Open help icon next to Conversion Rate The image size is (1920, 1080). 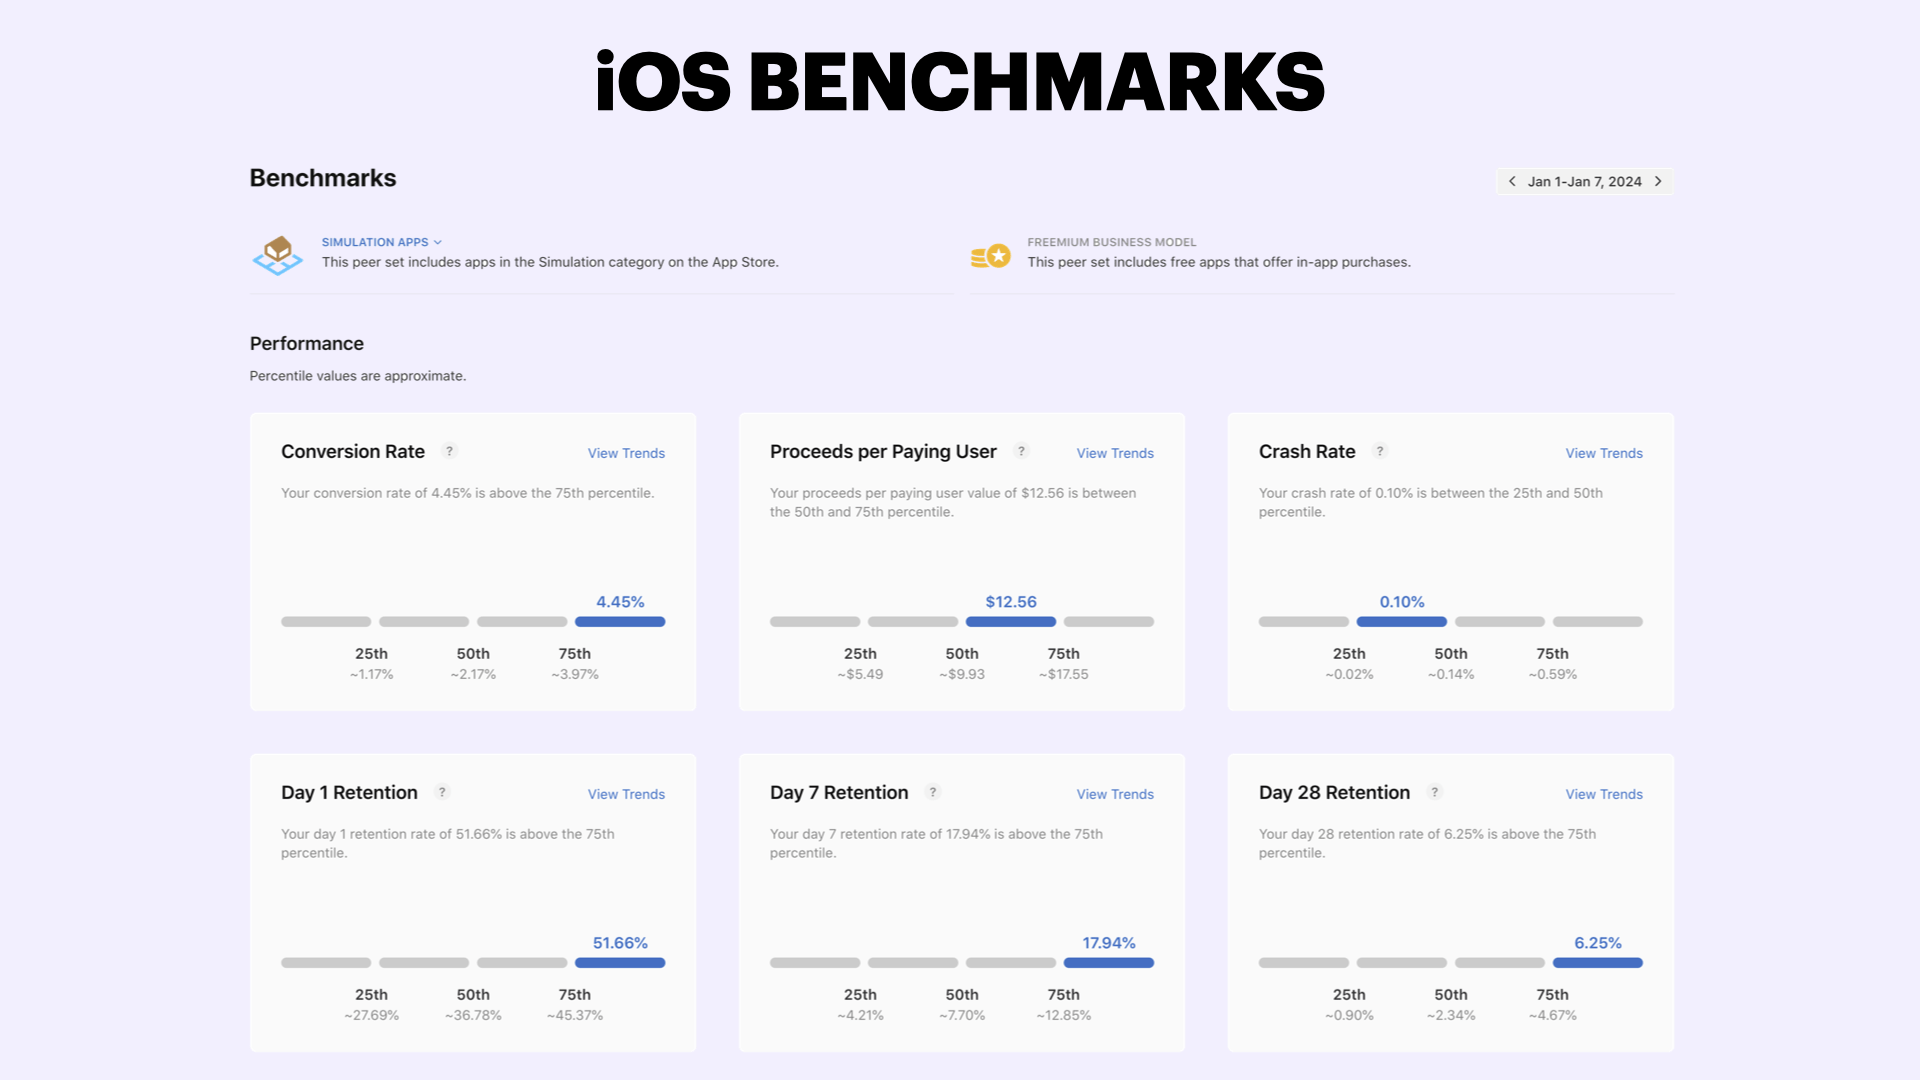point(450,451)
